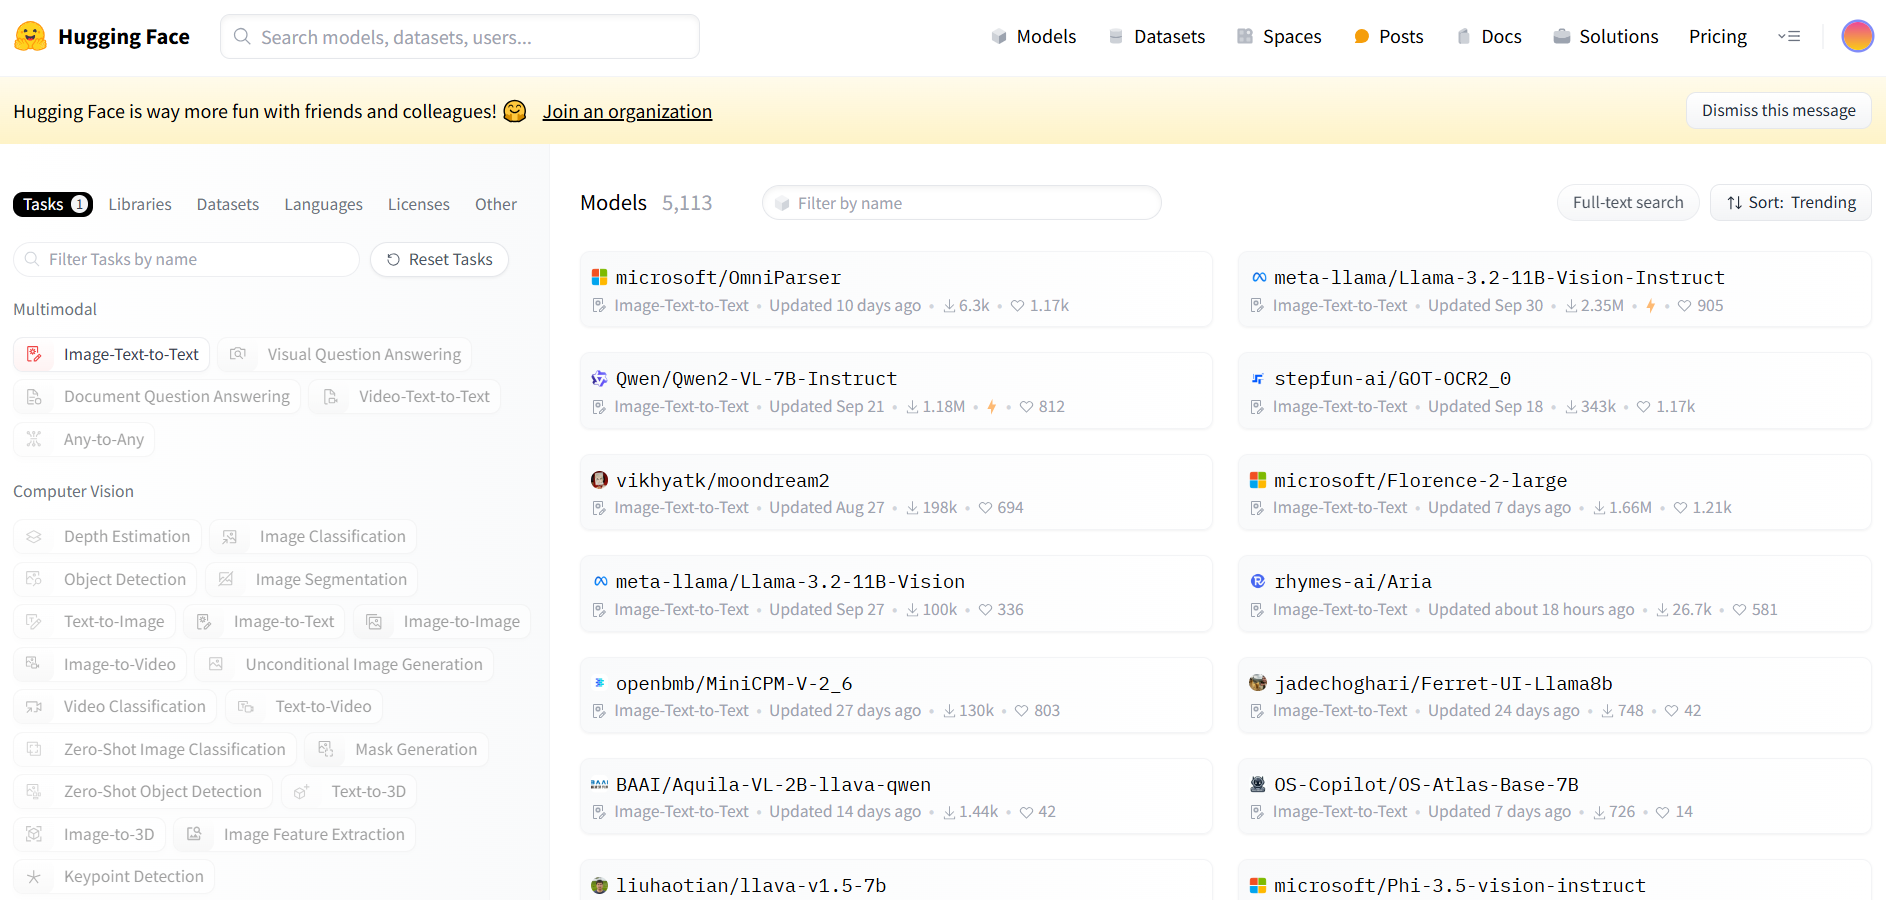The image size is (1886, 900).
Task: Click the Meta logo on Llama-3.2-11B-Vision-Instruct
Action: point(1259,277)
